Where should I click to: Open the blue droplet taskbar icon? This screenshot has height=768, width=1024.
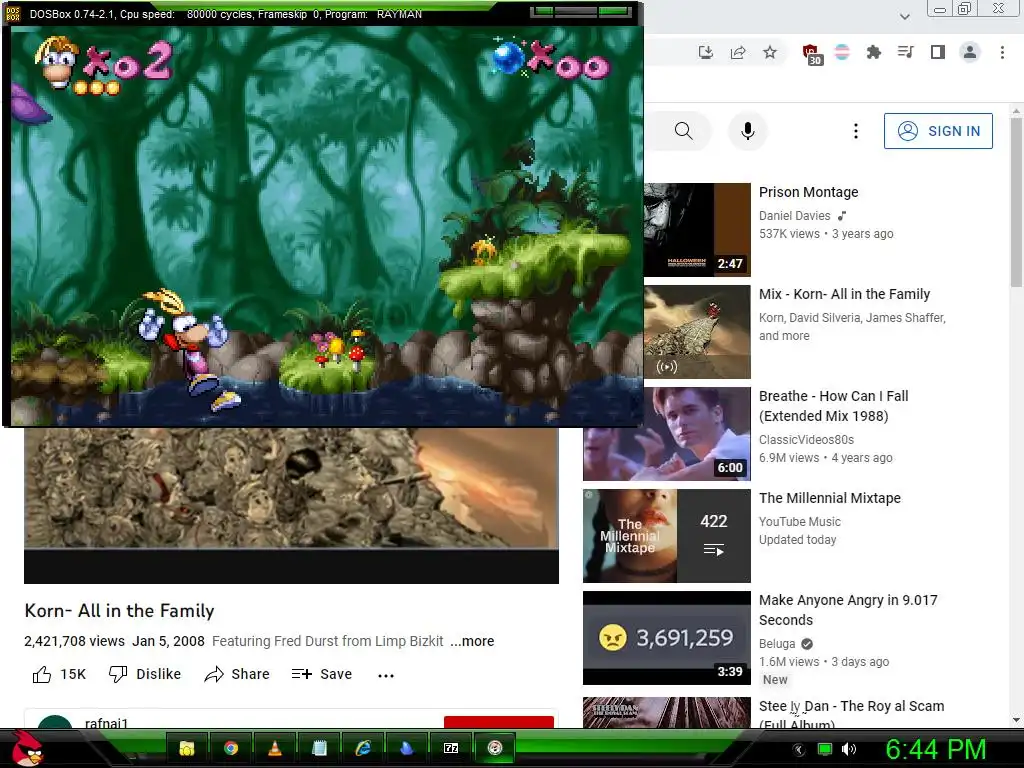coord(407,748)
